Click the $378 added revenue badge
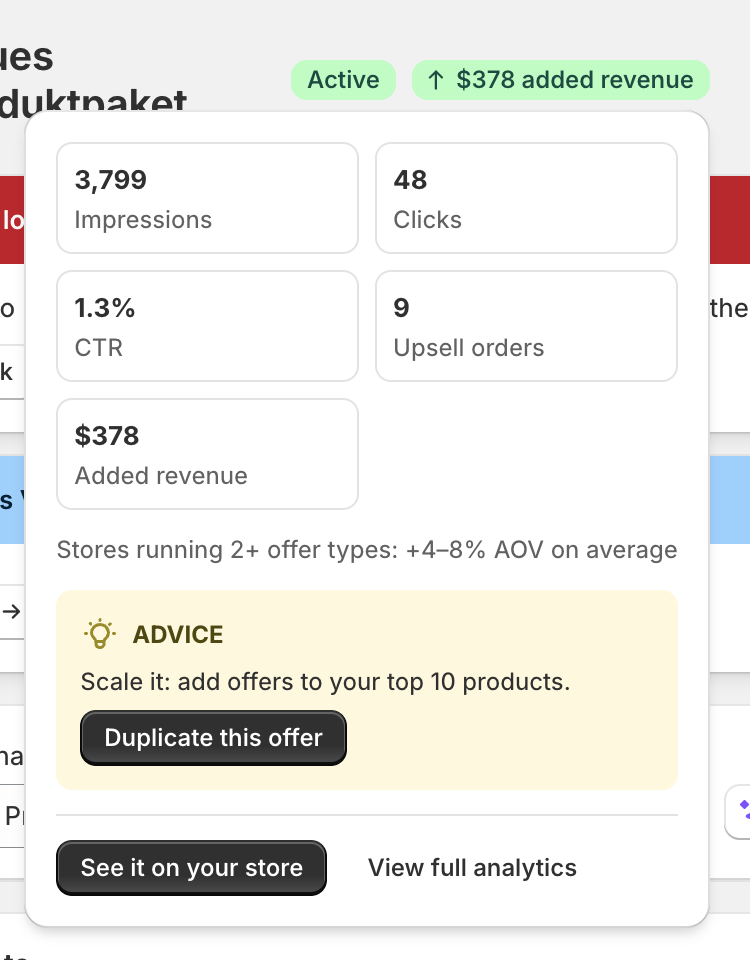This screenshot has height=960, width=750. (x=560, y=80)
